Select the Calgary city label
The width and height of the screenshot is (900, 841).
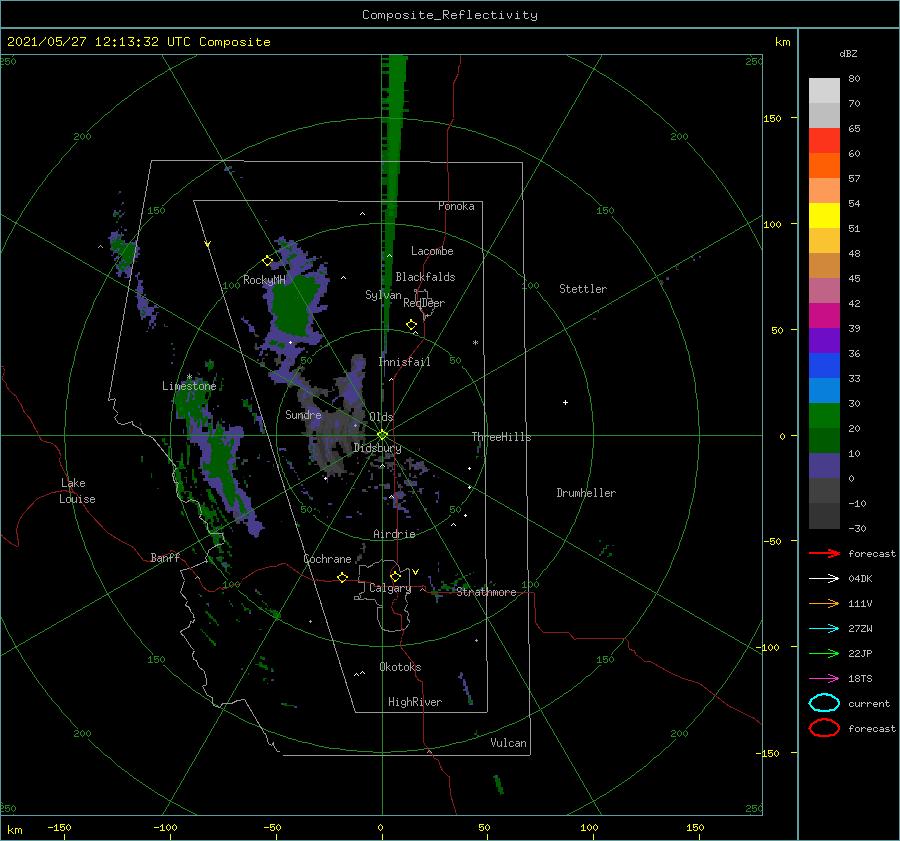pyautogui.click(x=390, y=588)
